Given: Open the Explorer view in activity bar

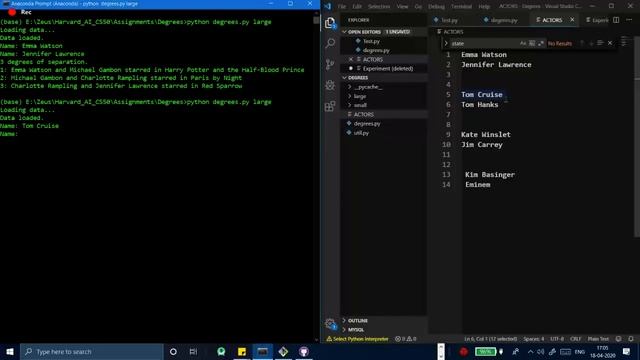Looking at the screenshot, I should click(330, 23).
